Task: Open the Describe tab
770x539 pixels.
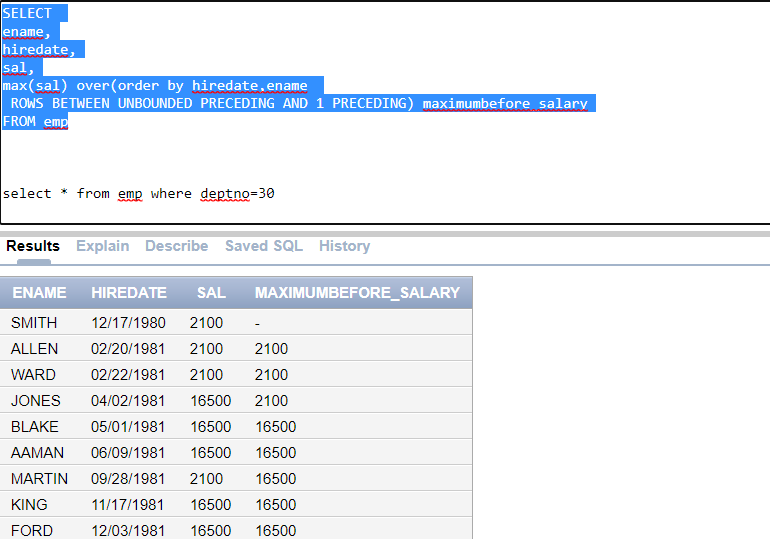Action: pos(177,246)
